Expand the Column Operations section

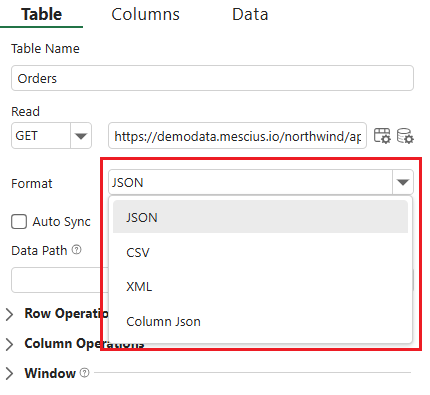pyautogui.click(x=9, y=344)
